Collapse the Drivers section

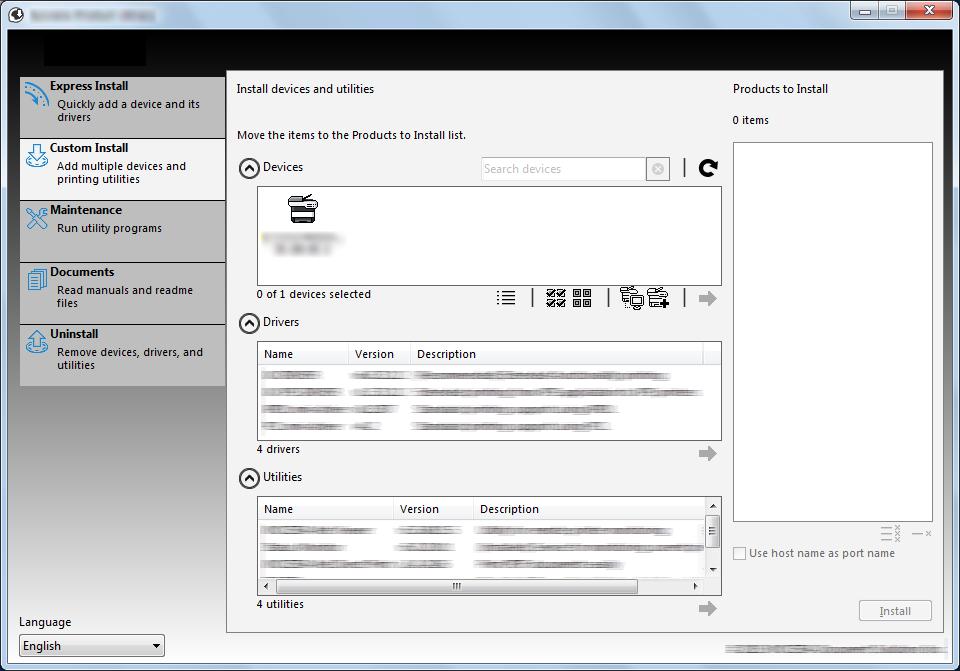[249, 323]
